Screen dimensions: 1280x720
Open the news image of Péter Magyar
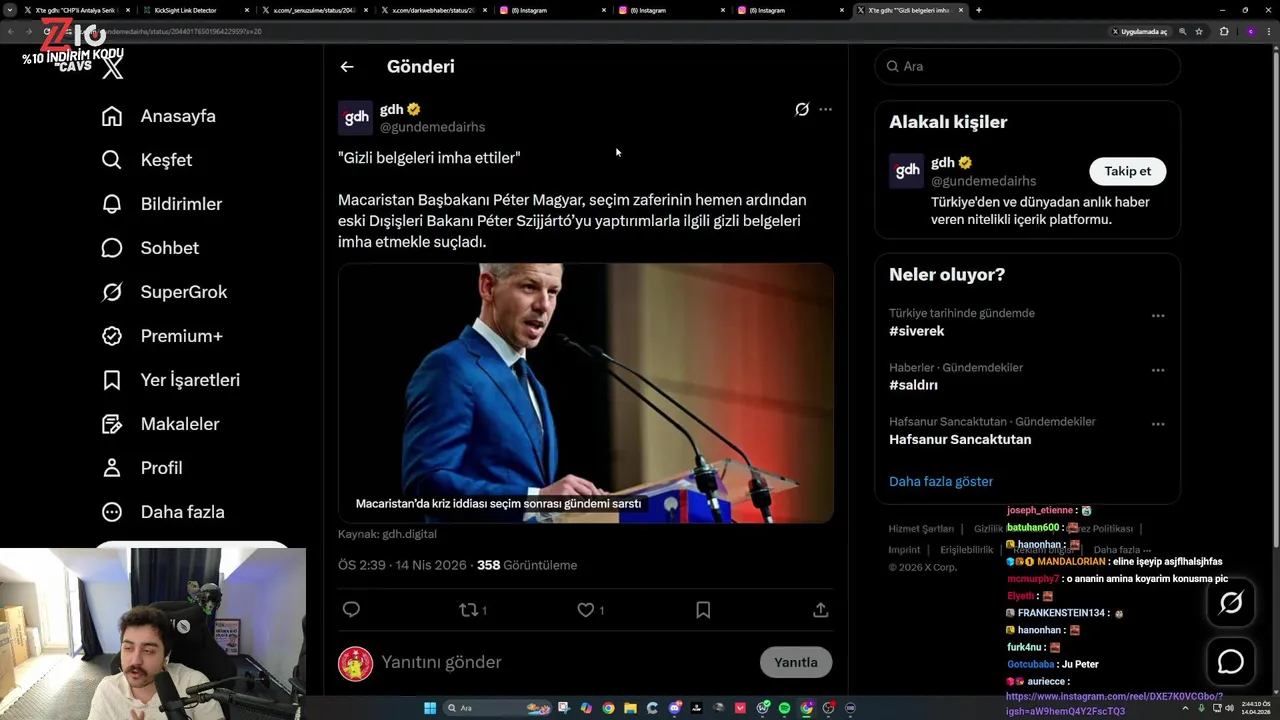(586, 393)
